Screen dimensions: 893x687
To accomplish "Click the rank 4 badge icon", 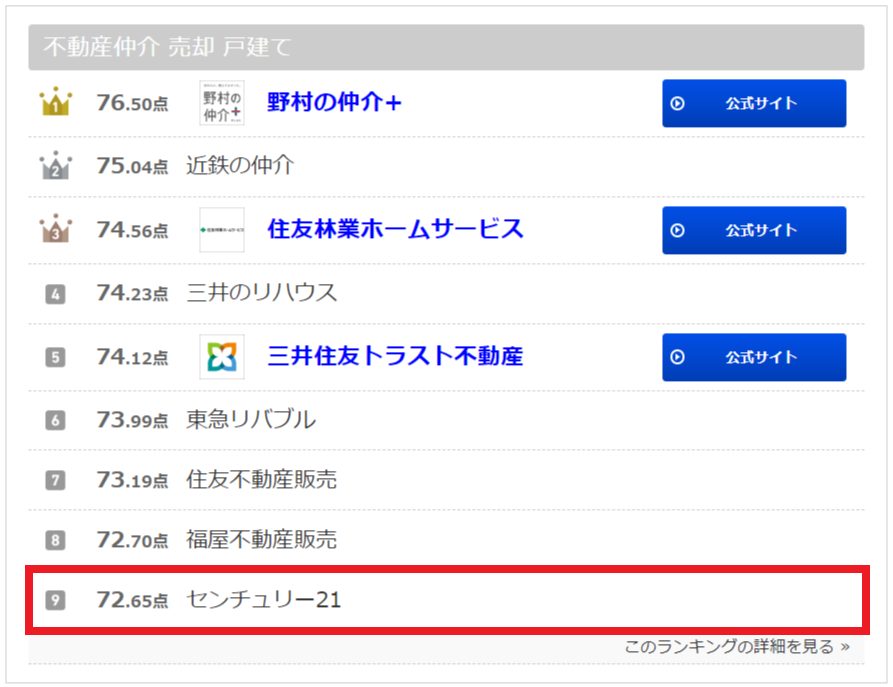I will (55, 294).
